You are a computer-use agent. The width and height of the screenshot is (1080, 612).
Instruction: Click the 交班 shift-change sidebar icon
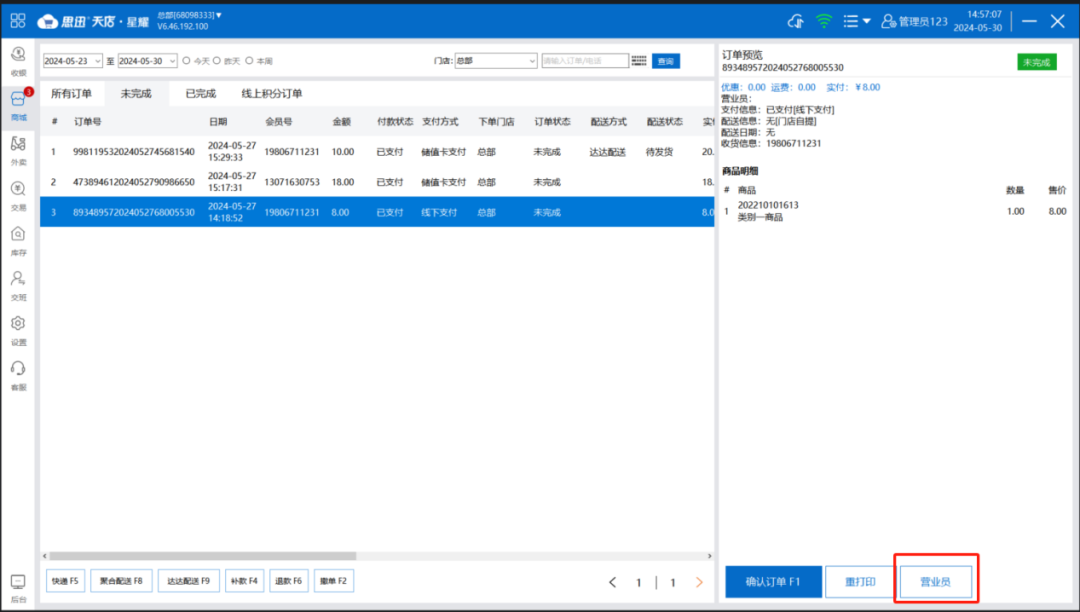(x=16, y=286)
